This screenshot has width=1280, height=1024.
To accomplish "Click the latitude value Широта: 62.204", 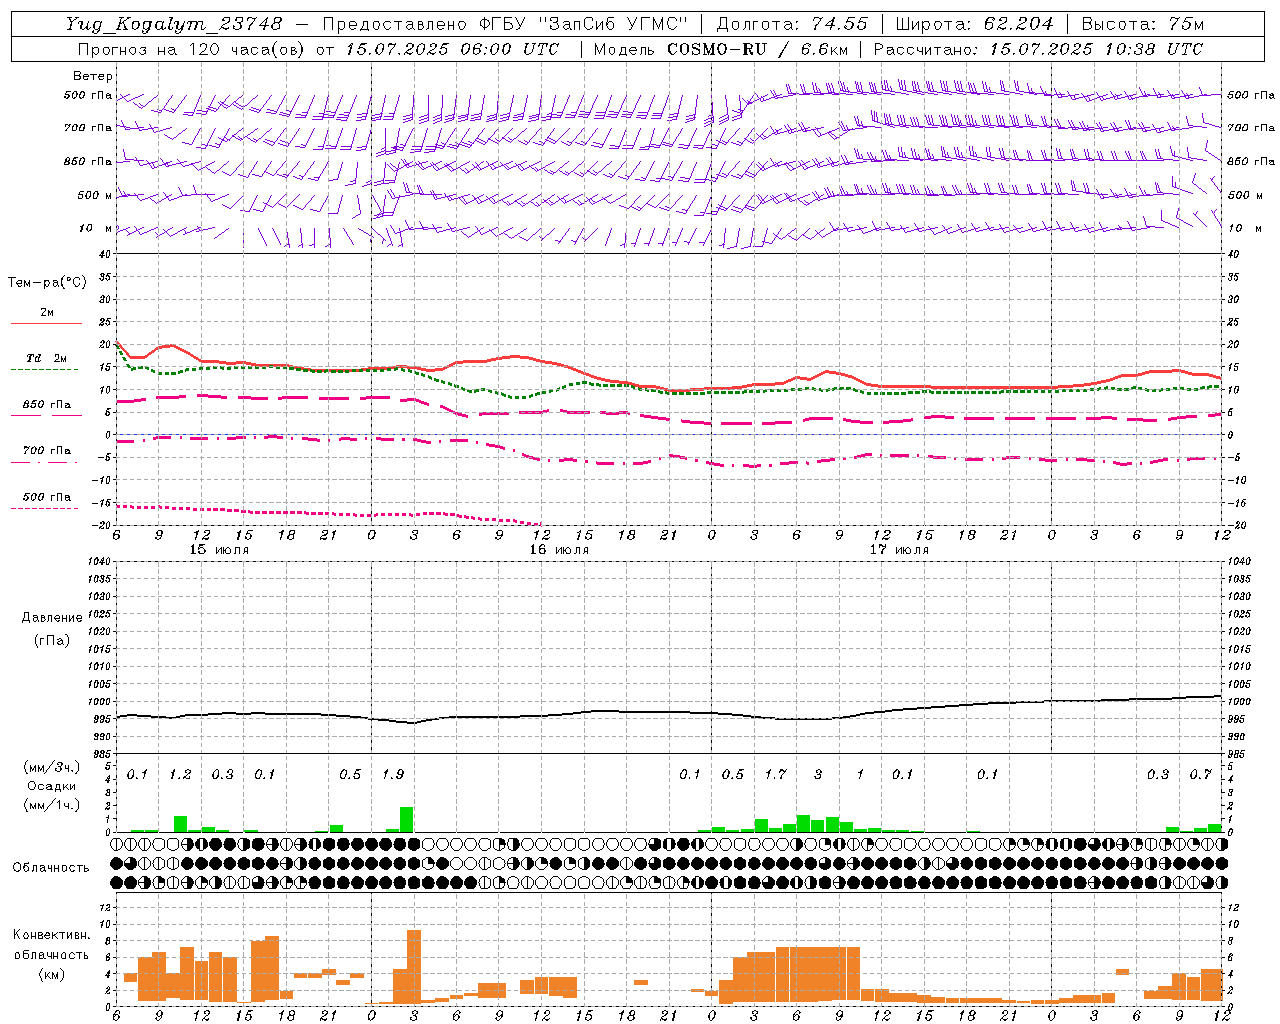I will pyautogui.click(x=974, y=24).
